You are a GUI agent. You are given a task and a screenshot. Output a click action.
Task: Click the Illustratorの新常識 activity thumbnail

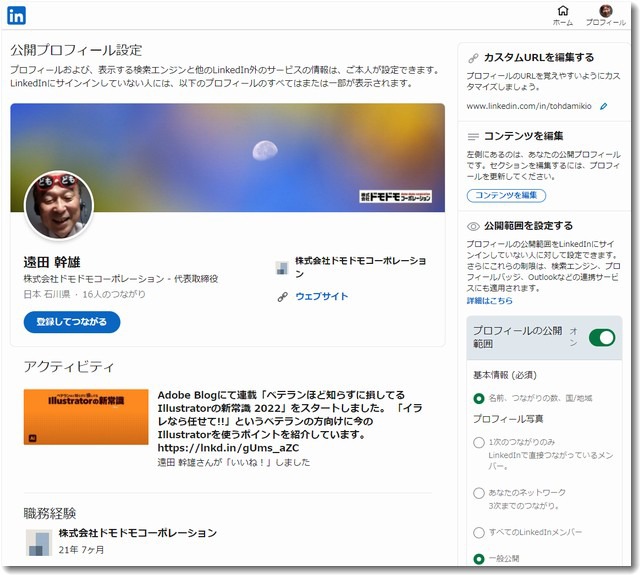(86, 417)
